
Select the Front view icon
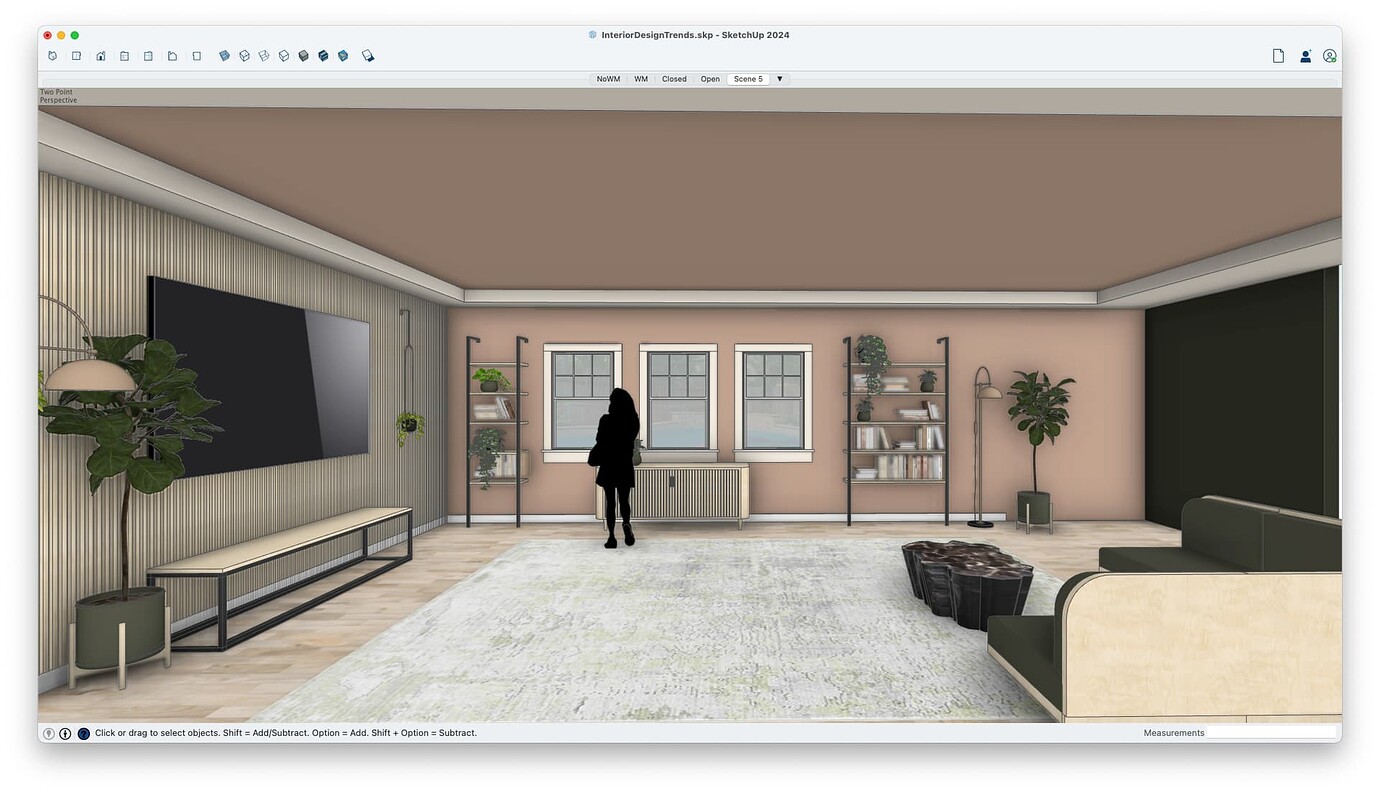click(x=100, y=55)
